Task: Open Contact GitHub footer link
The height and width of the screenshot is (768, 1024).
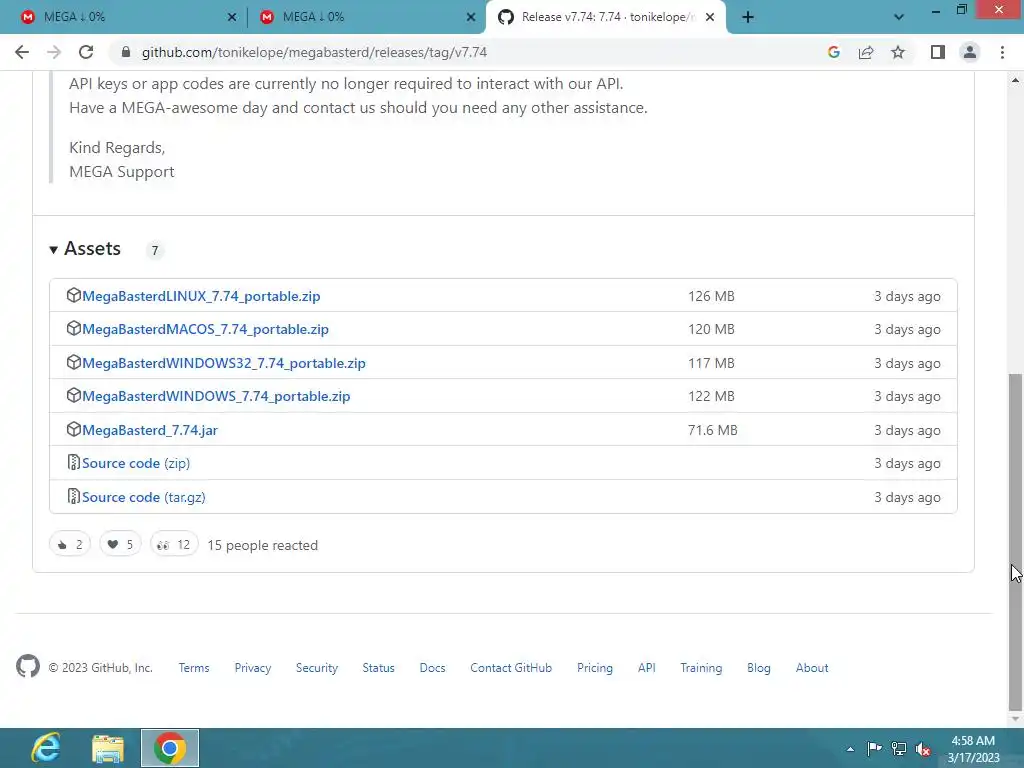Action: pos(511,668)
